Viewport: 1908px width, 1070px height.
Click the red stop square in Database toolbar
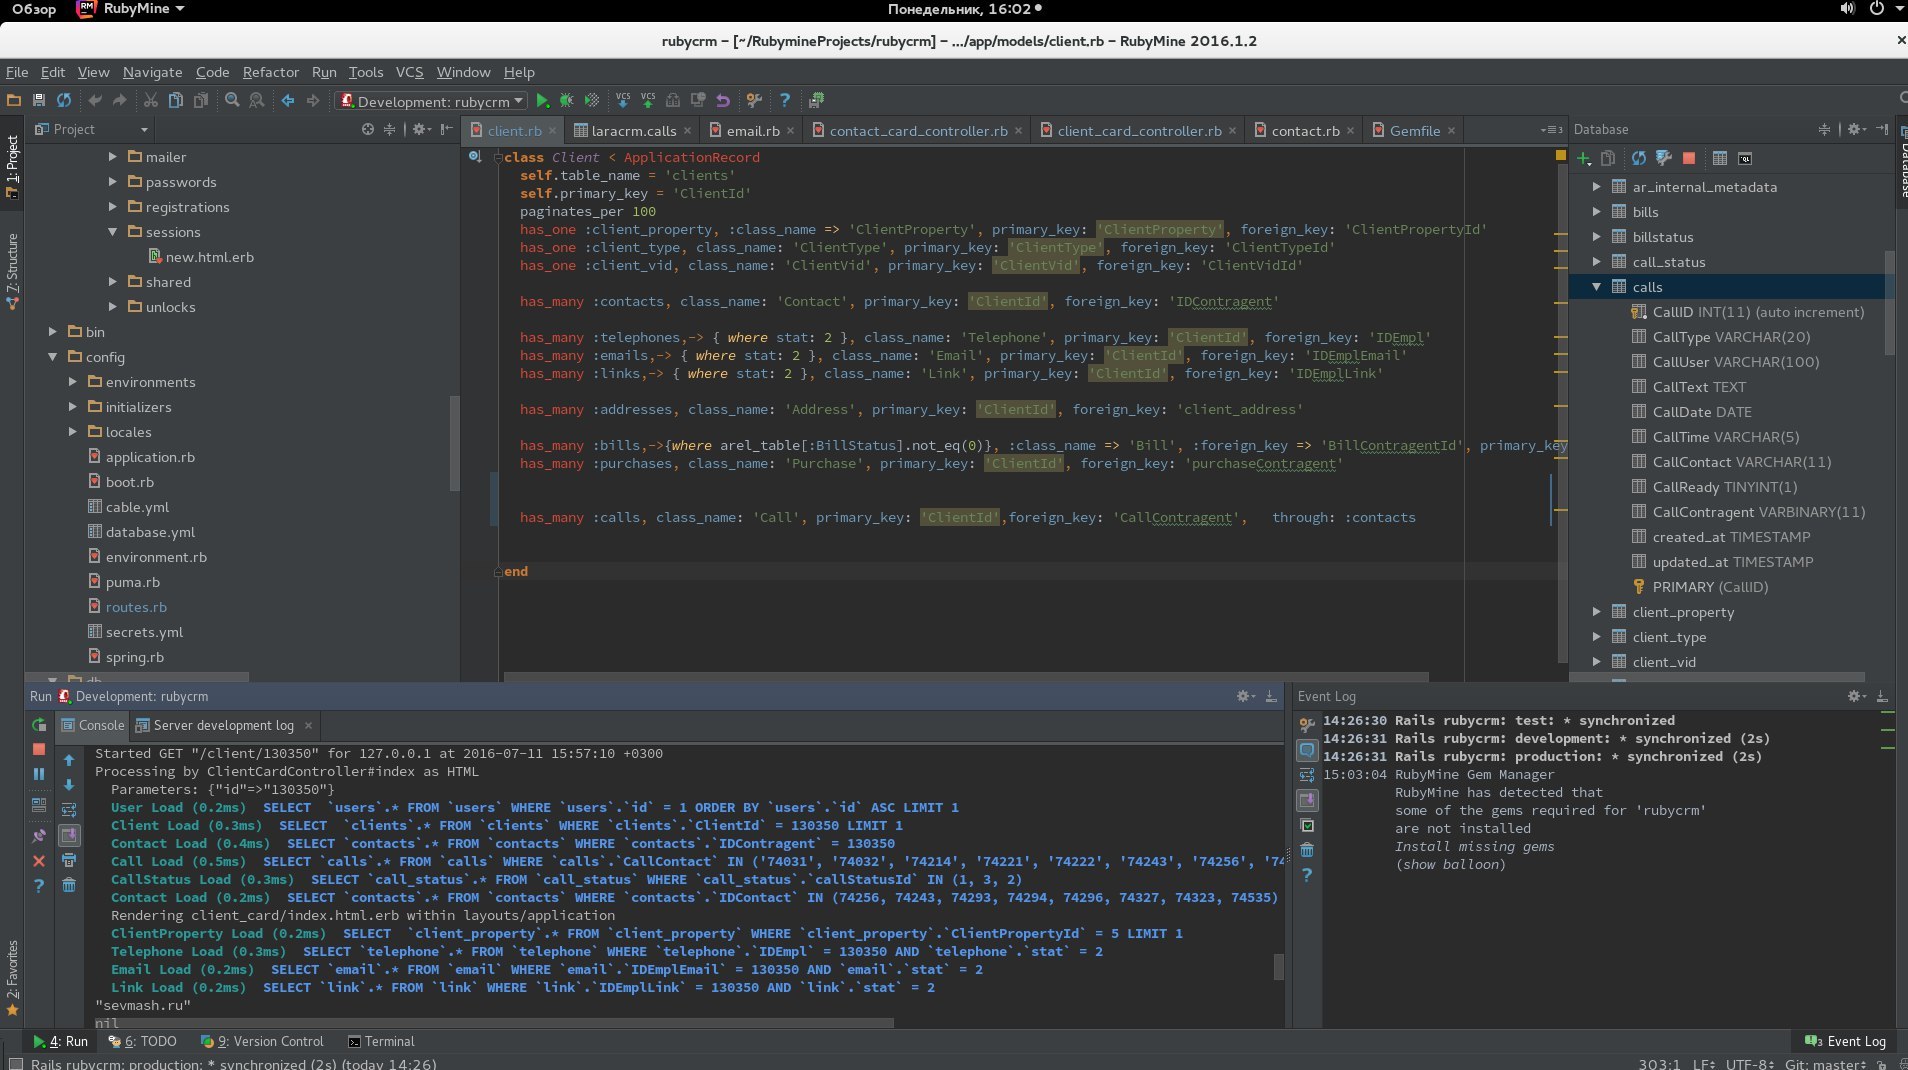pos(1689,158)
